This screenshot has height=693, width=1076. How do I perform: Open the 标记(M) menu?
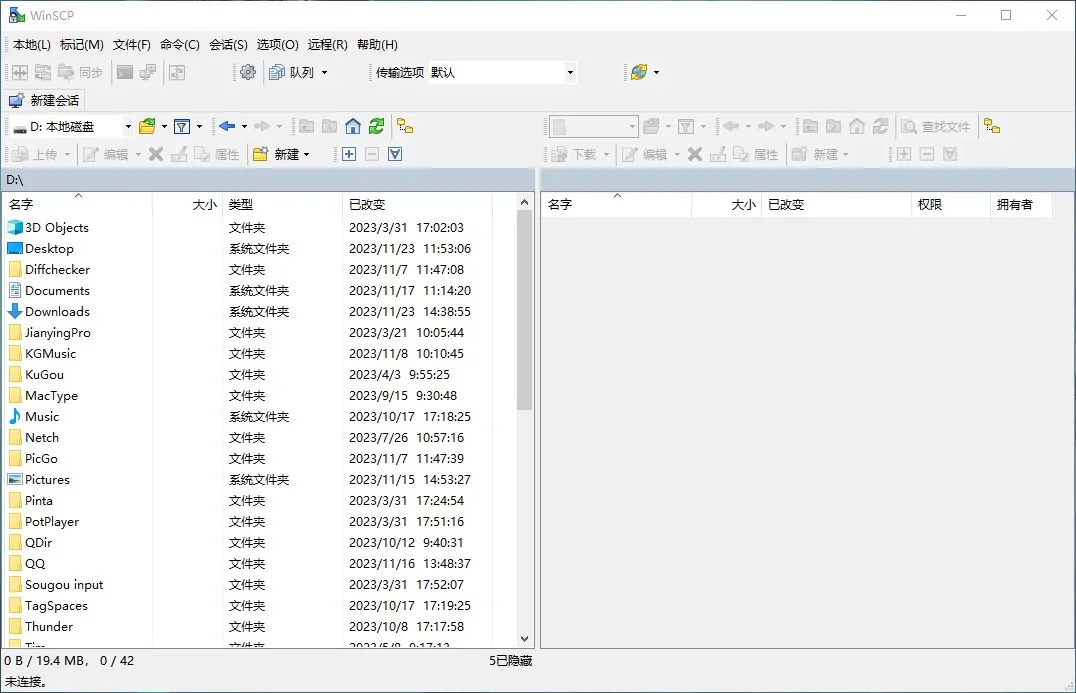pyautogui.click(x=82, y=45)
